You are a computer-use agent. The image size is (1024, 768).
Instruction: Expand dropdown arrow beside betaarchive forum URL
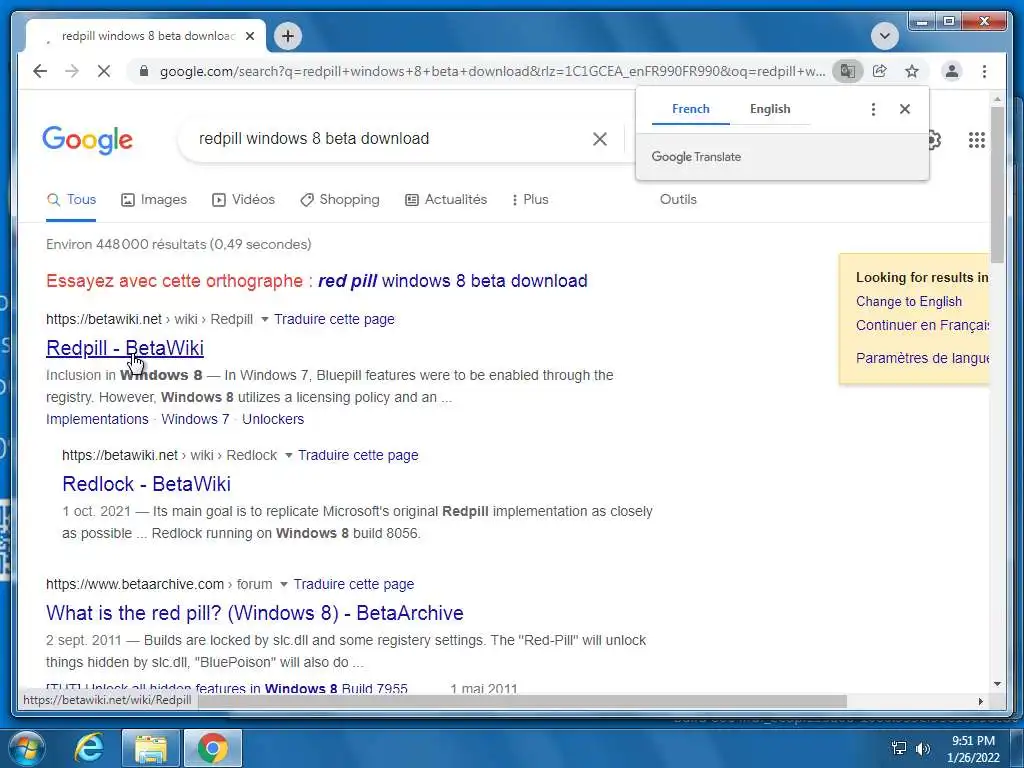click(284, 584)
